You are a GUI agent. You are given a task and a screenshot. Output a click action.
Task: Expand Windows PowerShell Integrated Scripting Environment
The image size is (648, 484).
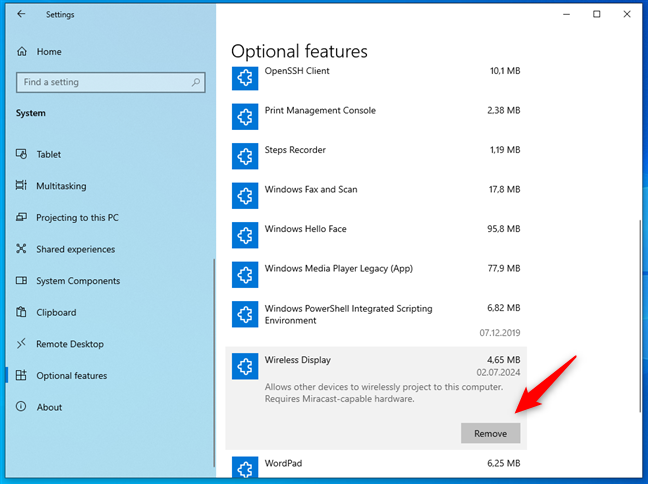point(376,320)
